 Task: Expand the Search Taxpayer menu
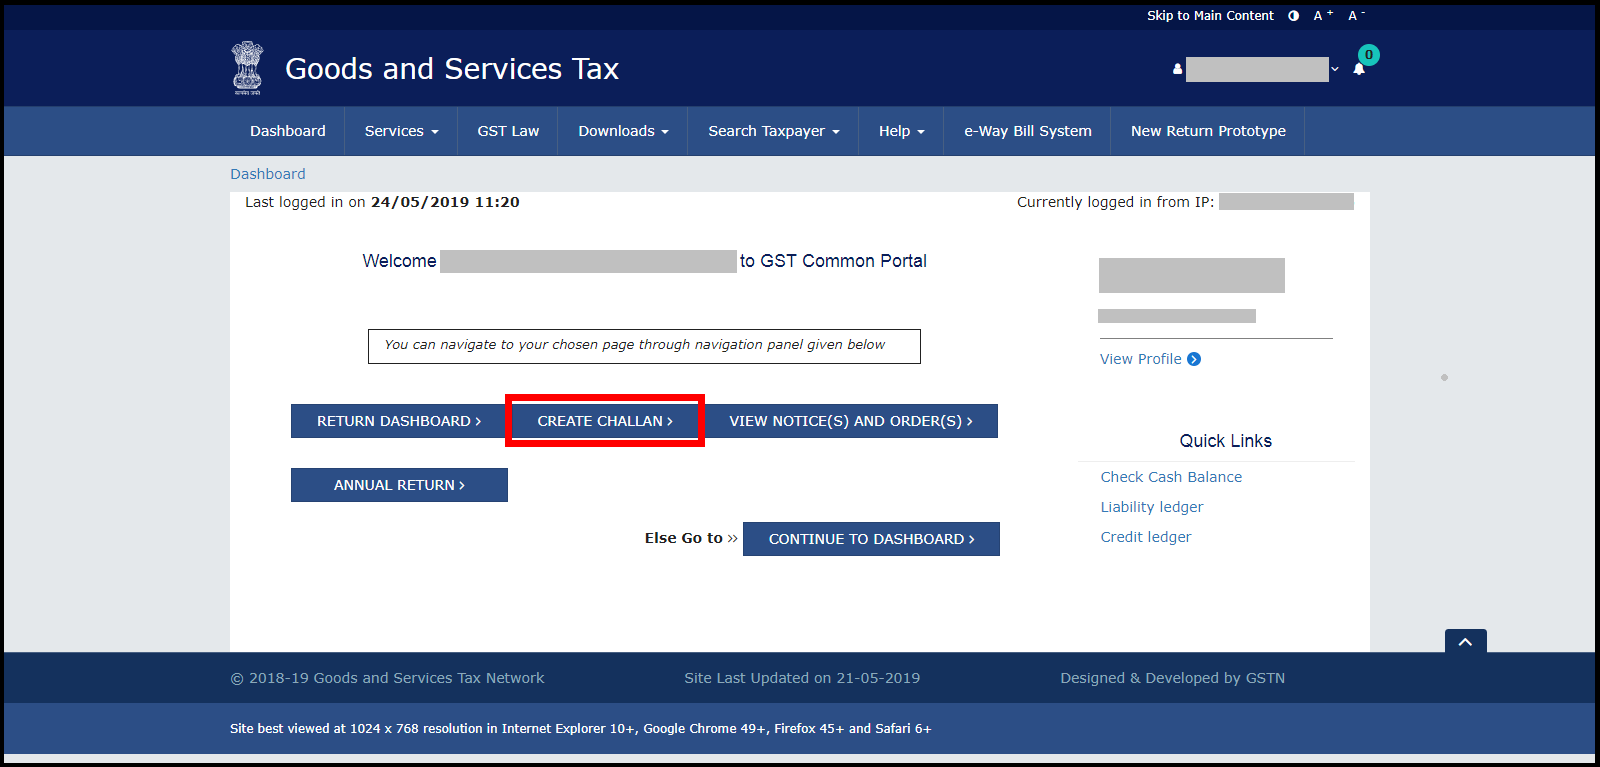coord(774,131)
